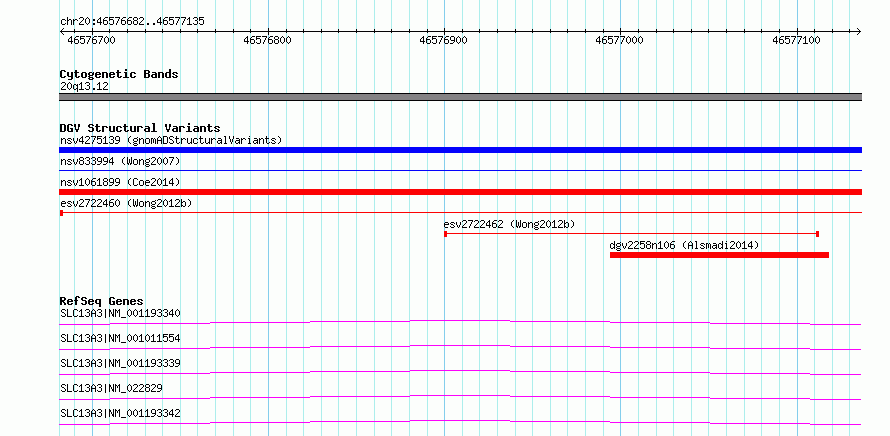Click the chr20:46576682..46577135 region label
Screen dimensions: 890x436
coord(132,22)
